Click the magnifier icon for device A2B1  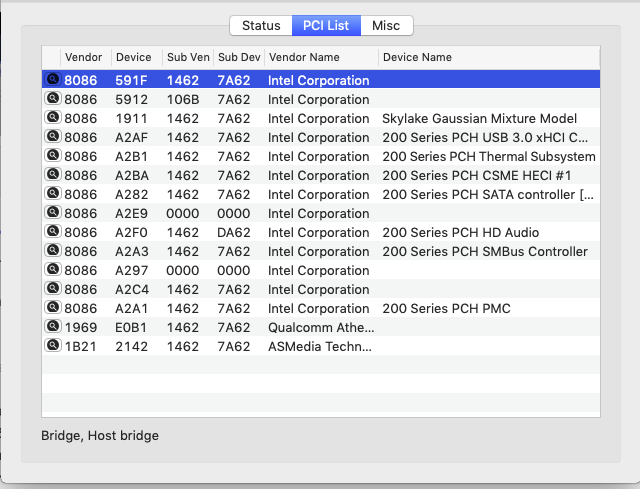click(53, 155)
